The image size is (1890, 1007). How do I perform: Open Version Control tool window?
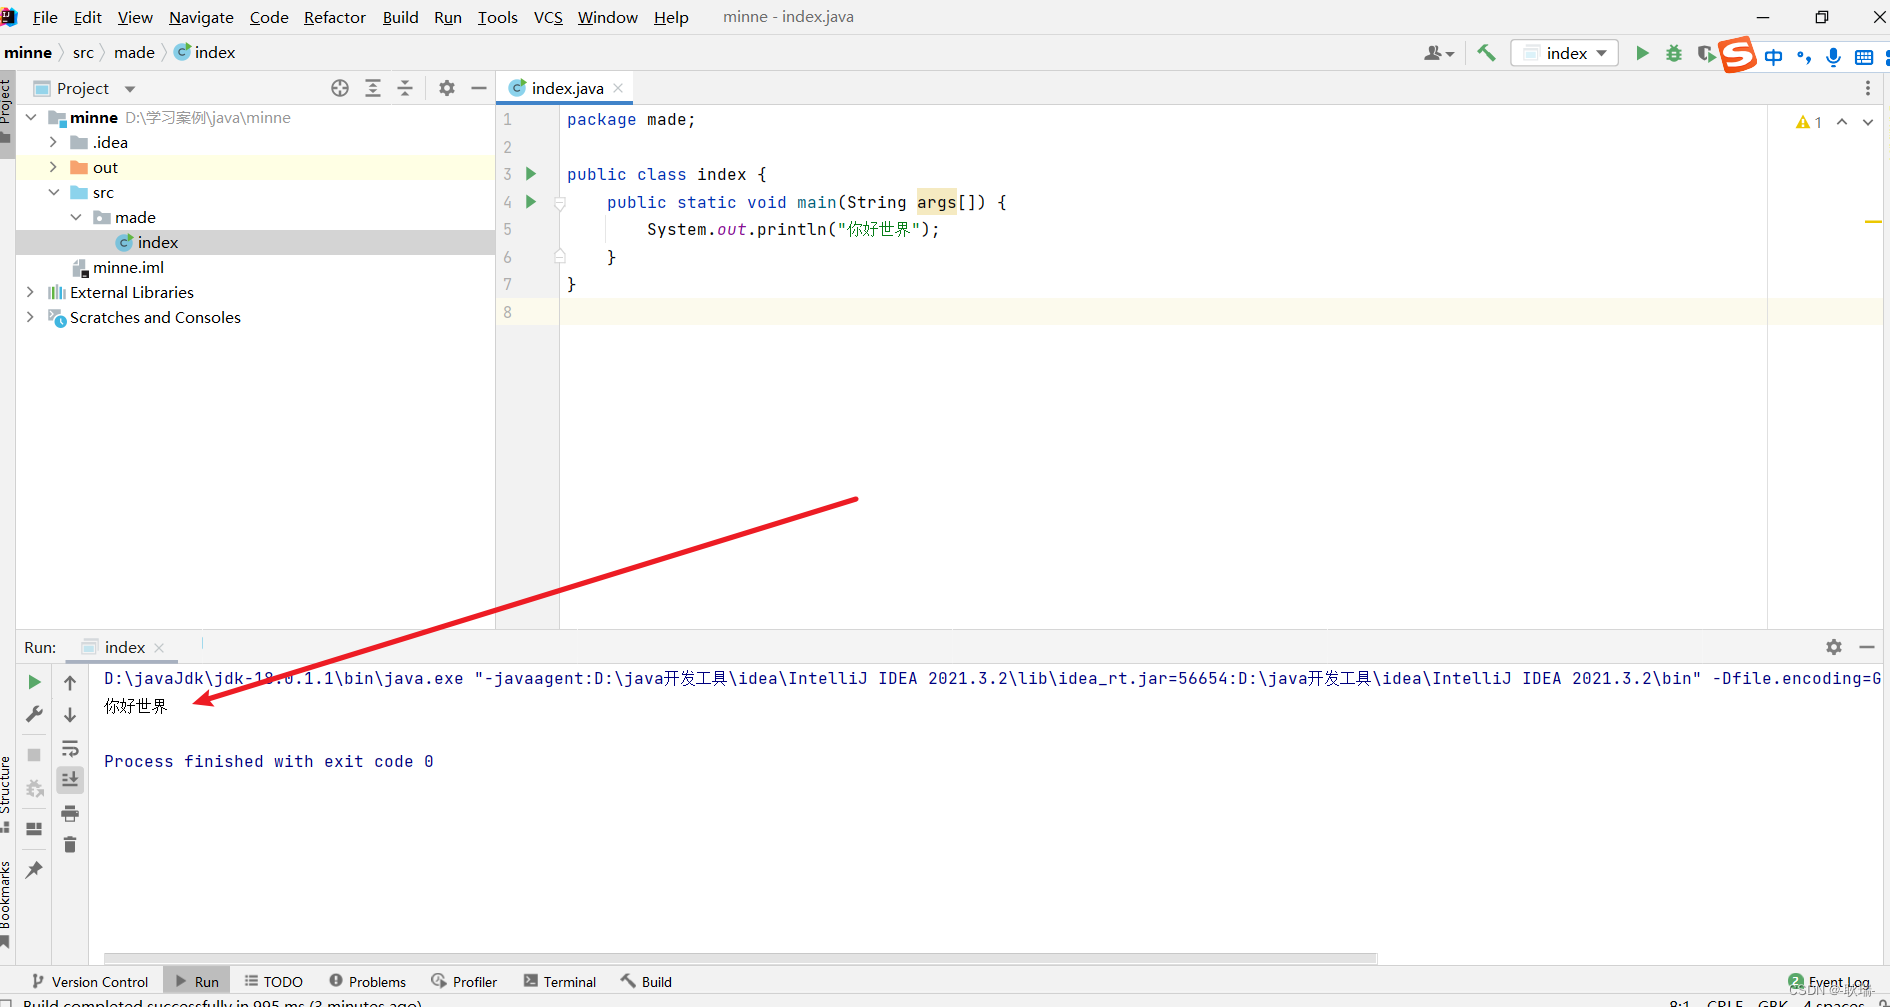pyautogui.click(x=90, y=982)
